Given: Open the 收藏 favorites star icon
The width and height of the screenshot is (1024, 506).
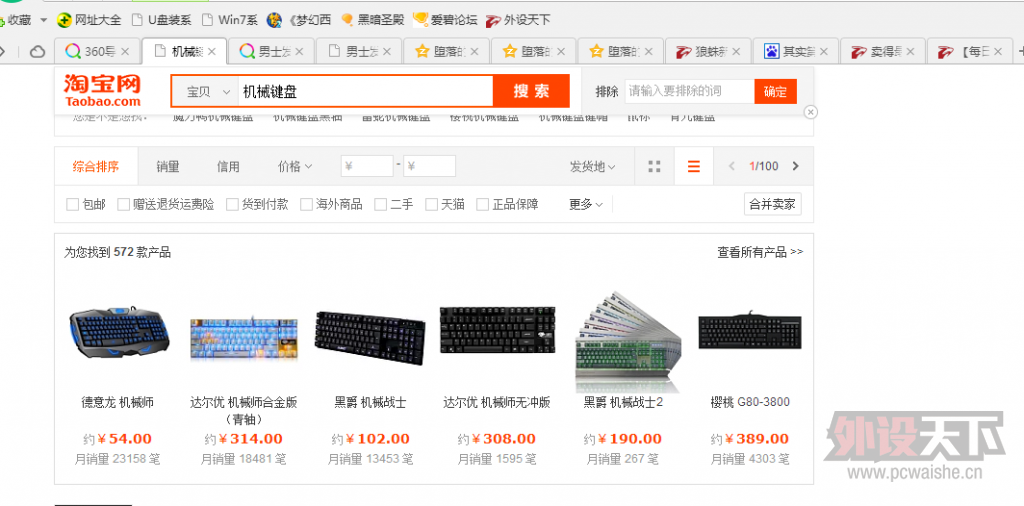Looking at the screenshot, I should tap(3, 20).
